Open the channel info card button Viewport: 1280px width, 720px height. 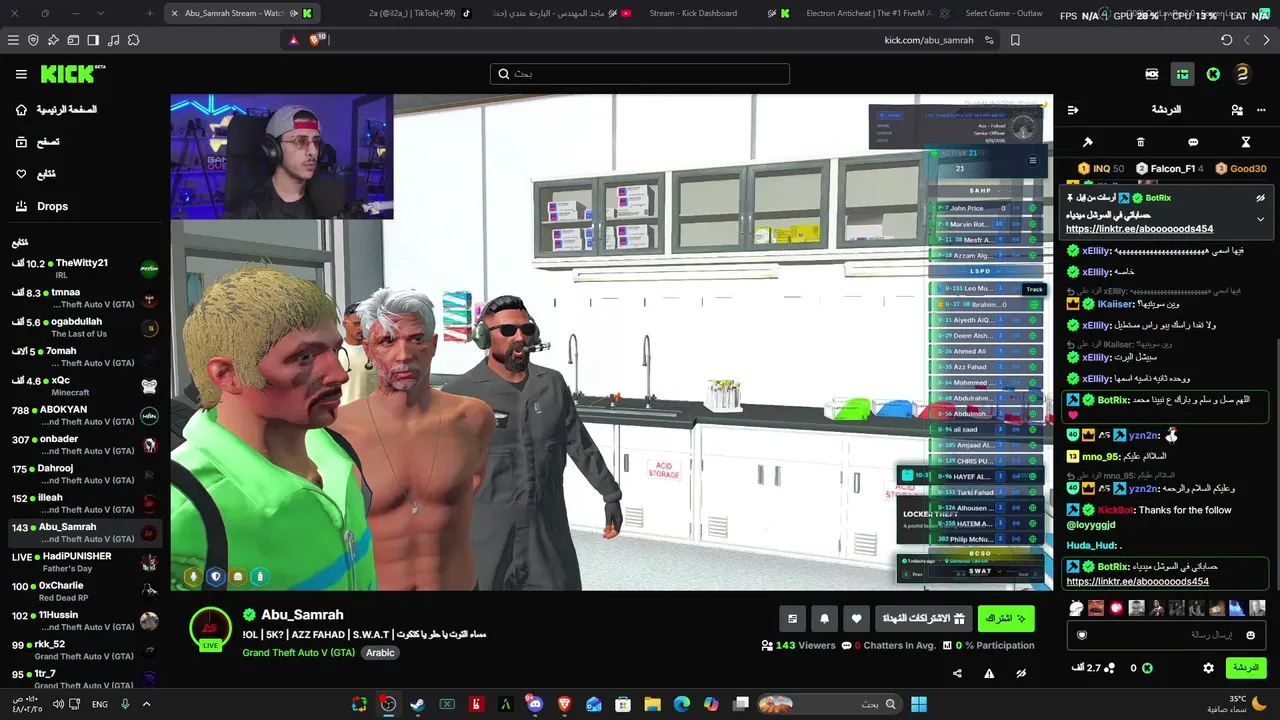792,619
